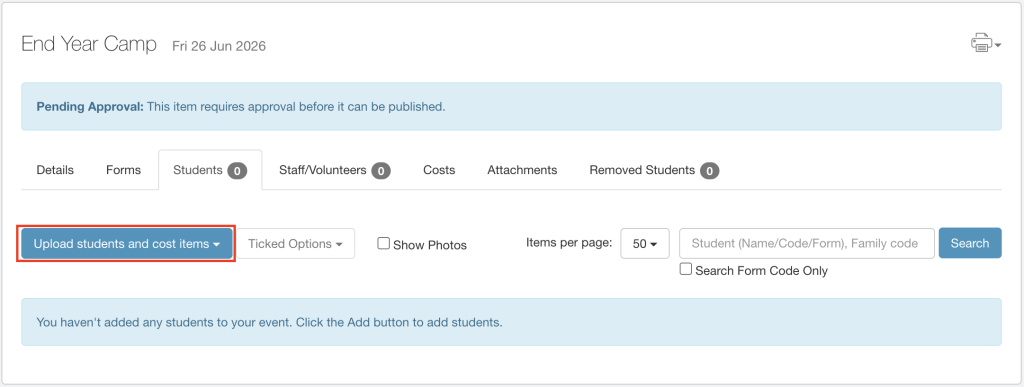Open the Ticked Options dropdown
The width and height of the screenshot is (1024, 387).
click(295, 243)
